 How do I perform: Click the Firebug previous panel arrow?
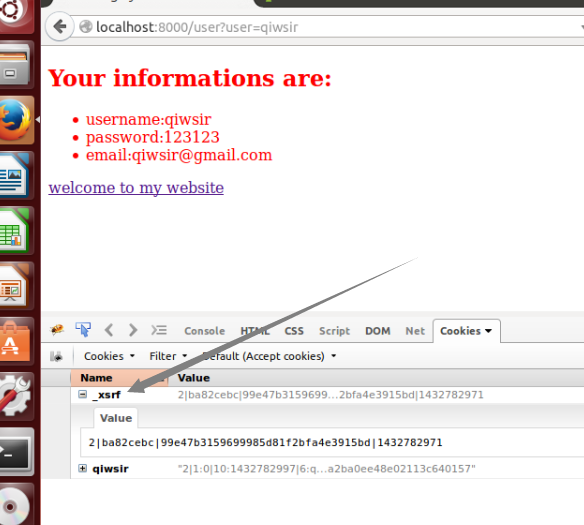109,330
